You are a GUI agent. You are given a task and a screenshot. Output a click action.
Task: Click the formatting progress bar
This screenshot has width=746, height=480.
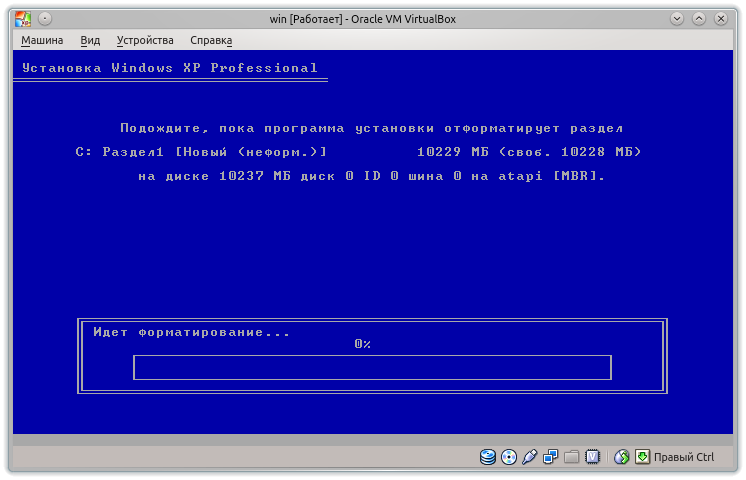click(373, 367)
